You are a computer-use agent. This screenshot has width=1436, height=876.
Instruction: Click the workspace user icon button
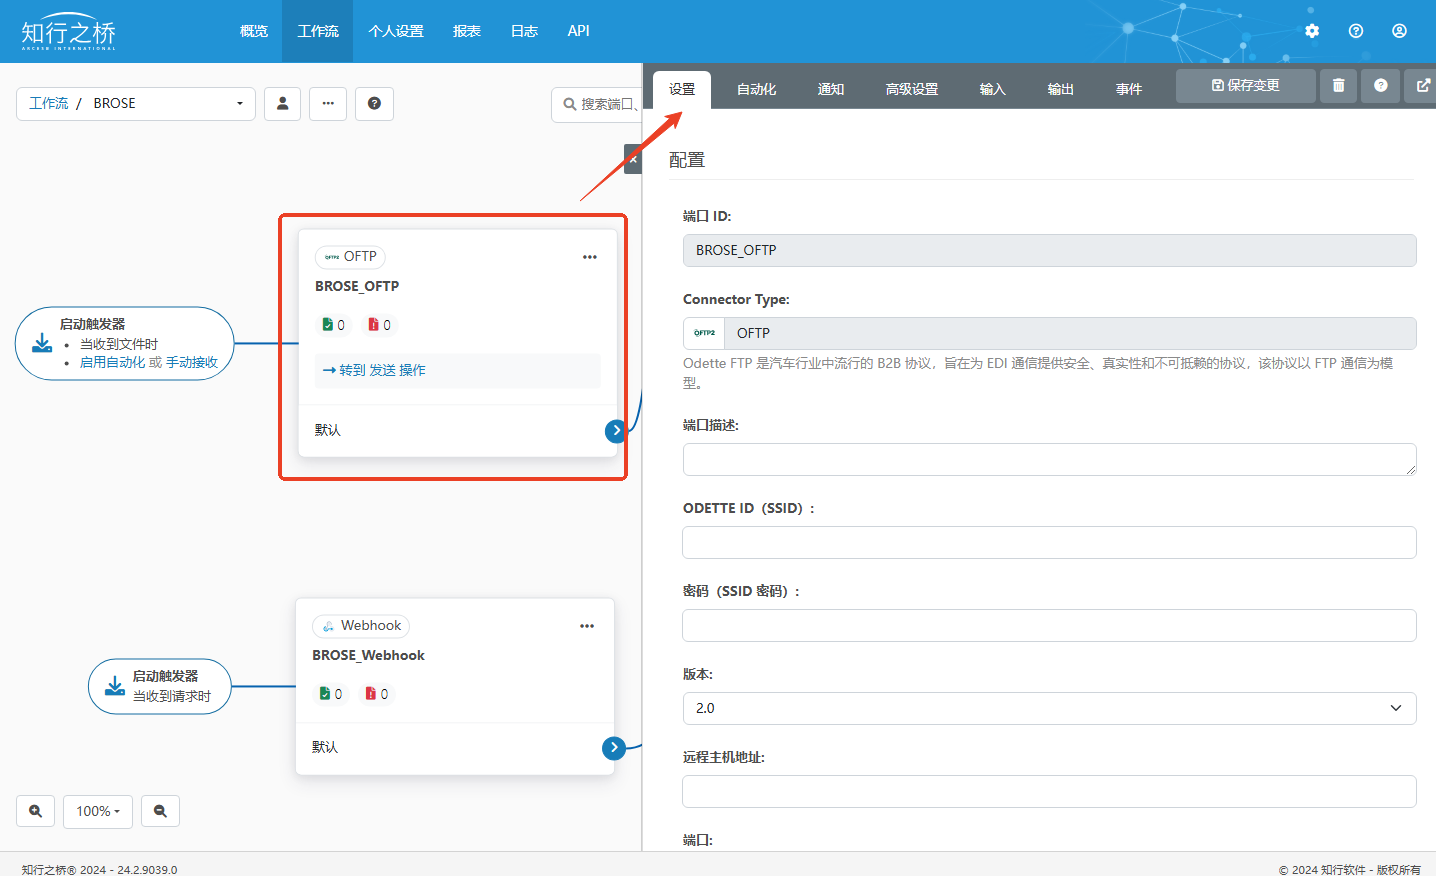[283, 104]
